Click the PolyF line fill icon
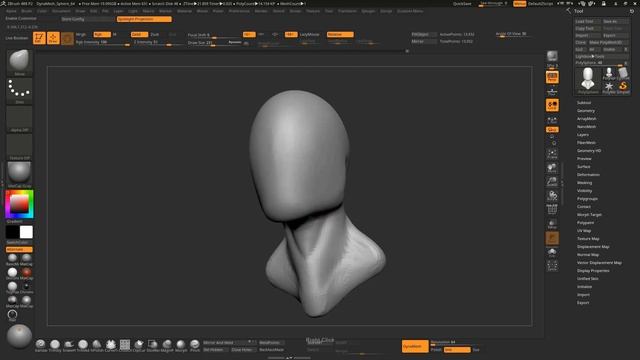Screen dimensions: 640x360 (552, 209)
